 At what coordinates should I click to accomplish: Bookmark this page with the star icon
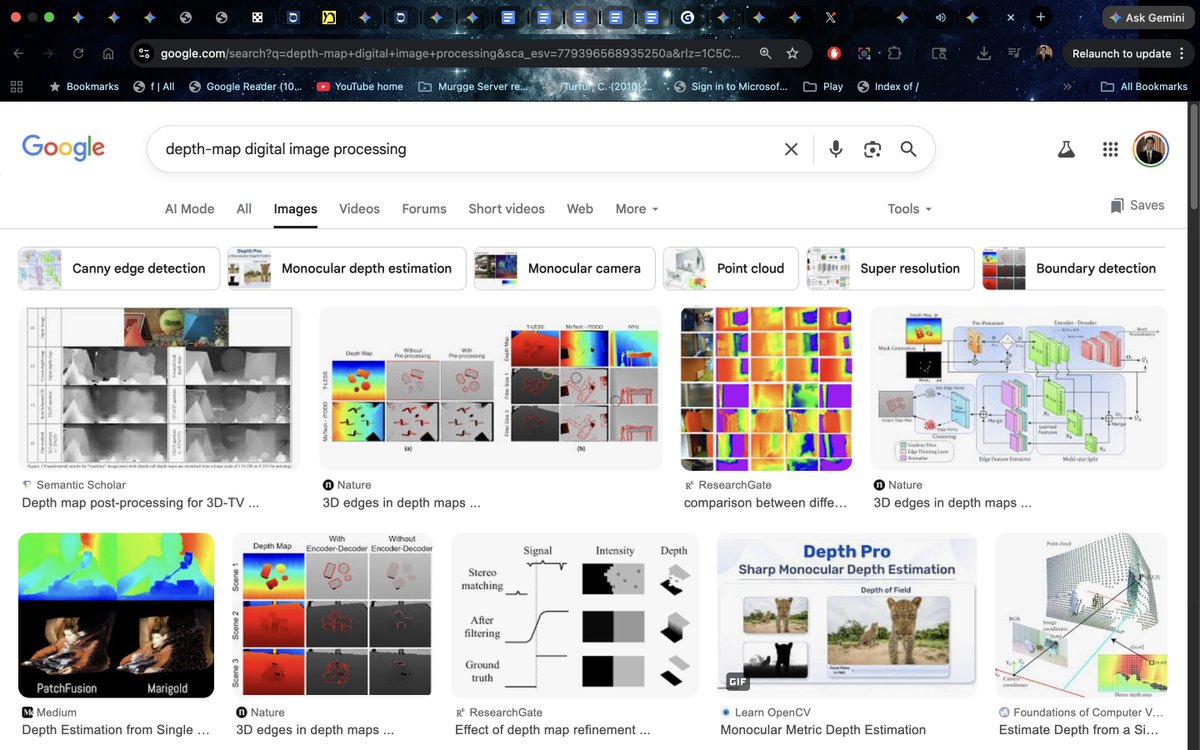pos(792,53)
